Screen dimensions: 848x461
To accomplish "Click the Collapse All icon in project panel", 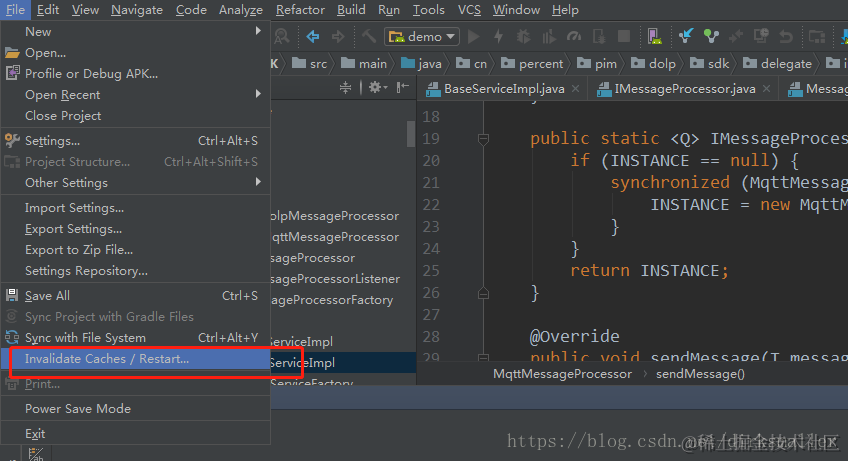I will [346, 87].
